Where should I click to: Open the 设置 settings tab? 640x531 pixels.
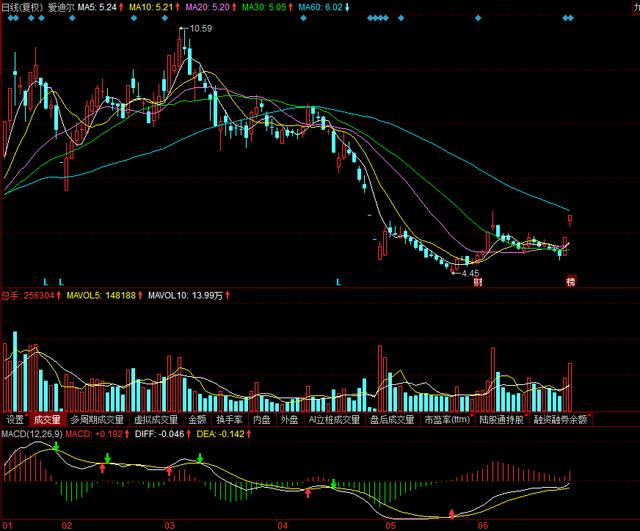pos(14,420)
